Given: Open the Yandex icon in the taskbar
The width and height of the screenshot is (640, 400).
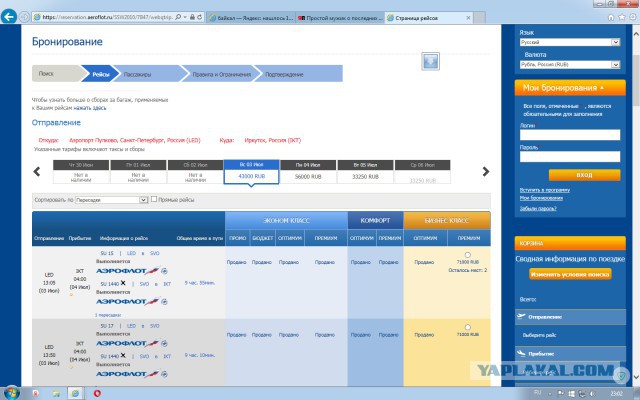Looking at the screenshot, I should coord(36,393).
